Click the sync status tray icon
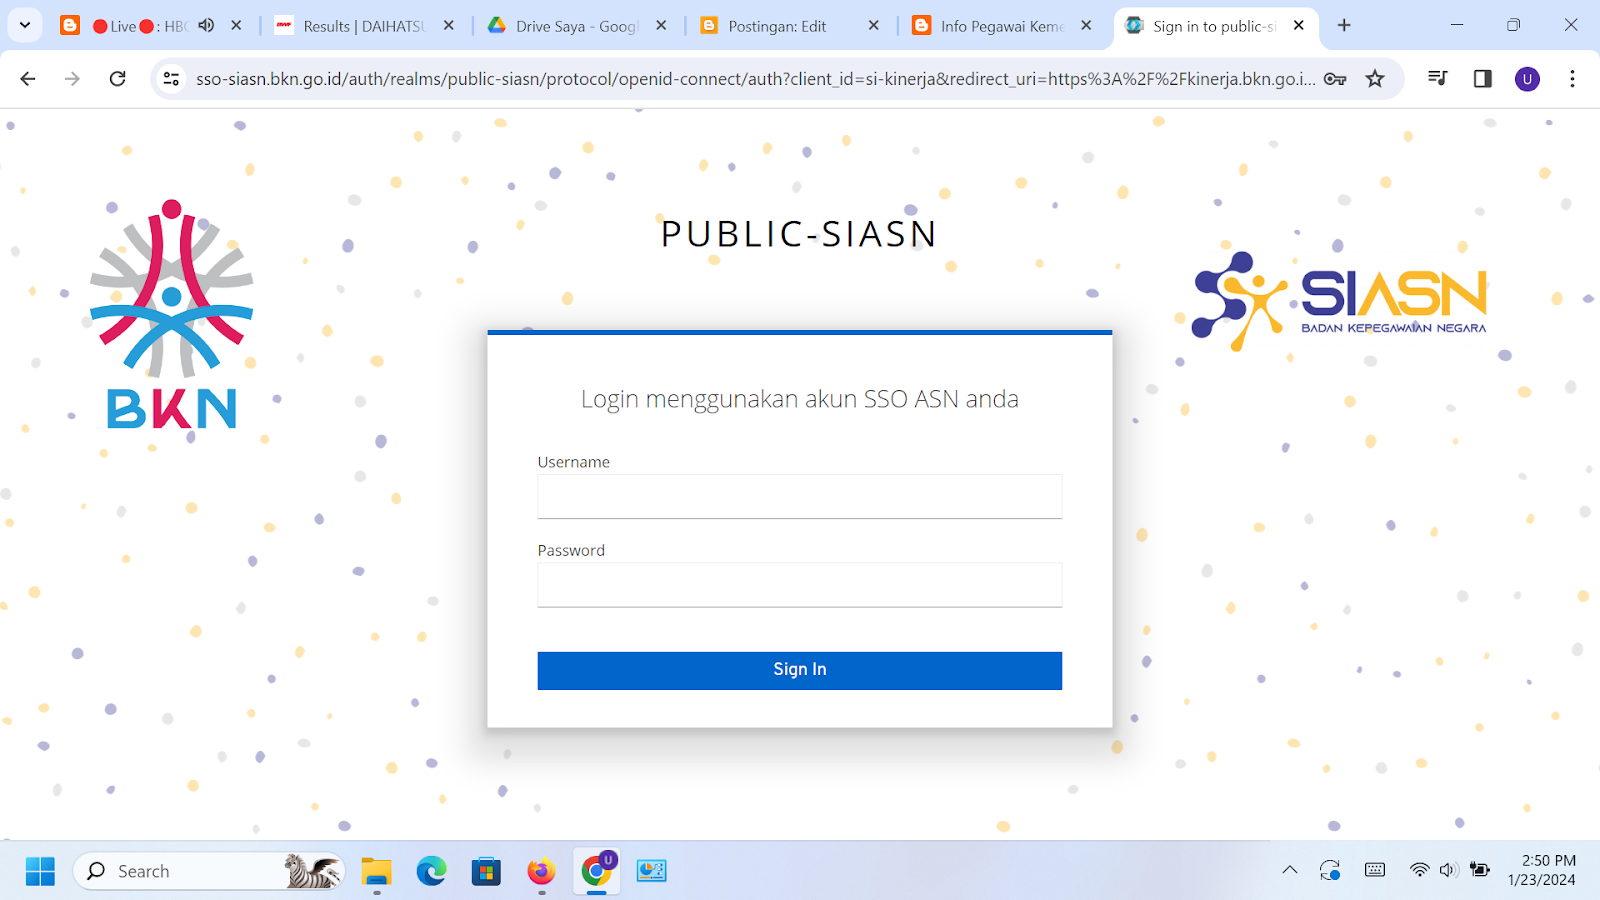 (x=1330, y=870)
